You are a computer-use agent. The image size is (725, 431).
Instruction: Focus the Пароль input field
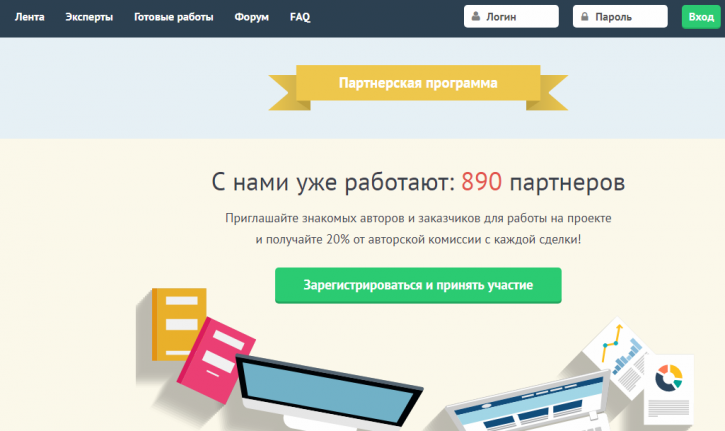620,17
